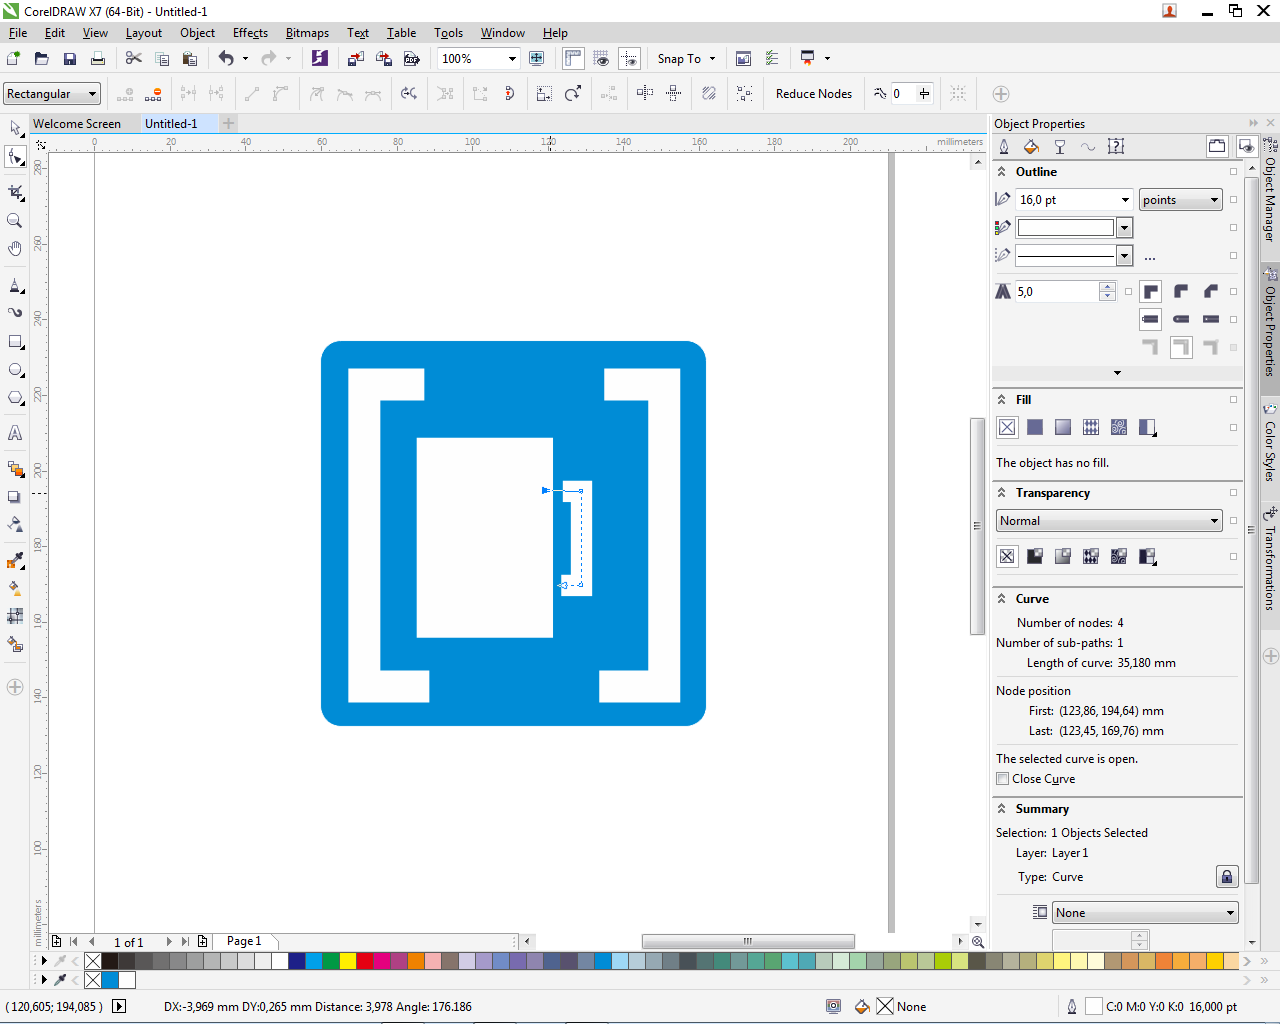1280x1024 pixels.
Task: Open the outline width dropdown
Action: [1125, 200]
